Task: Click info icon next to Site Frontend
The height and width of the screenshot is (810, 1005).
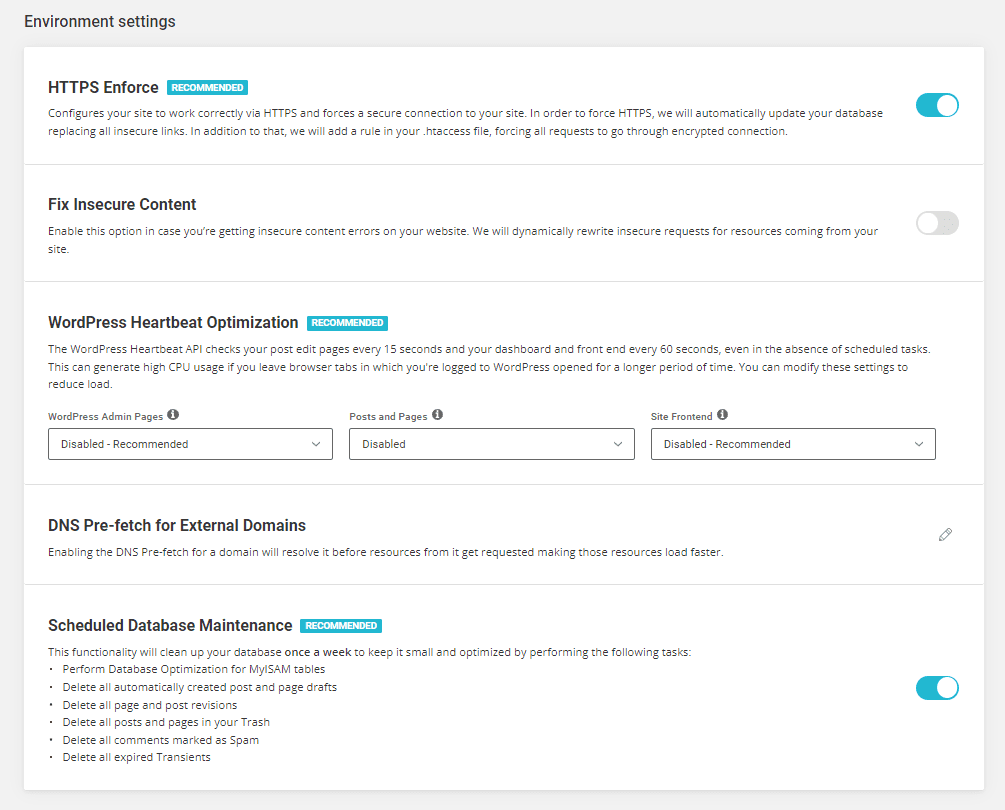Action: coord(722,415)
